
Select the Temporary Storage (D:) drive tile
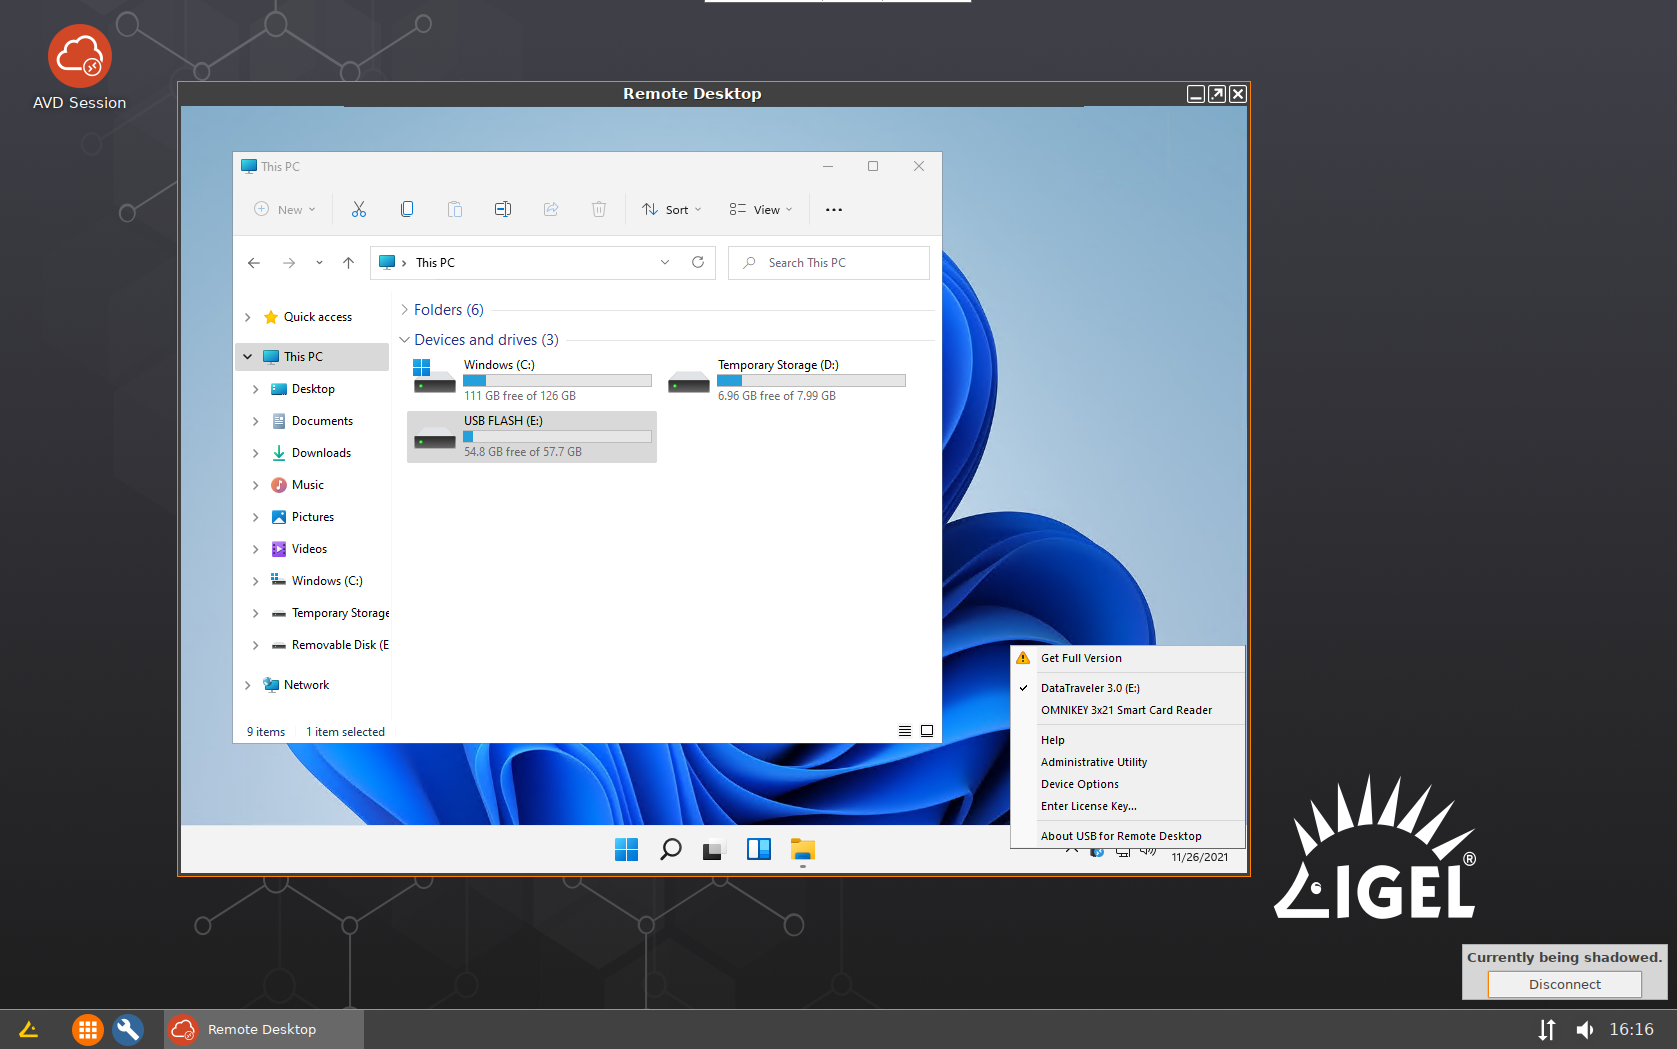click(x=786, y=380)
